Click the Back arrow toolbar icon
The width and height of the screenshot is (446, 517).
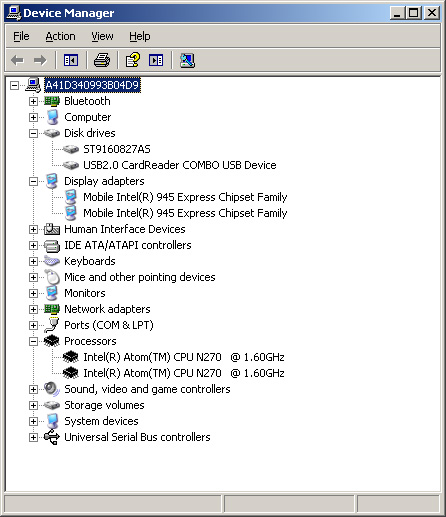(17, 60)
